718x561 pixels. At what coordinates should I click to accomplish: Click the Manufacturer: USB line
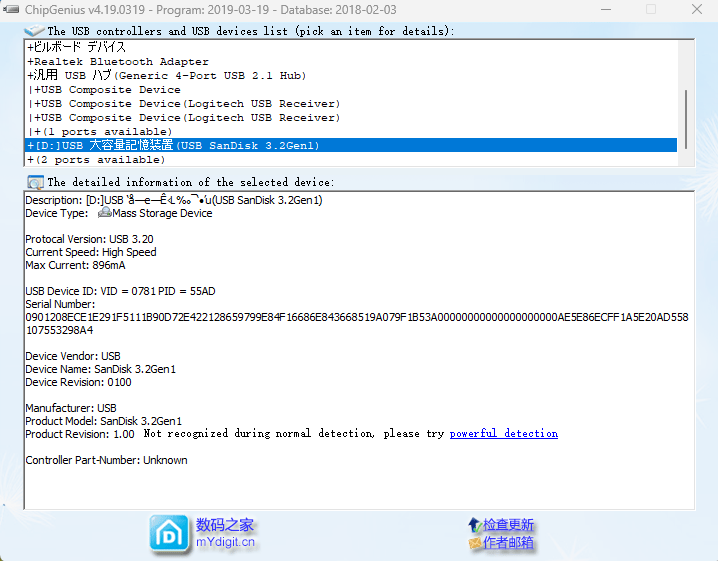71,408
